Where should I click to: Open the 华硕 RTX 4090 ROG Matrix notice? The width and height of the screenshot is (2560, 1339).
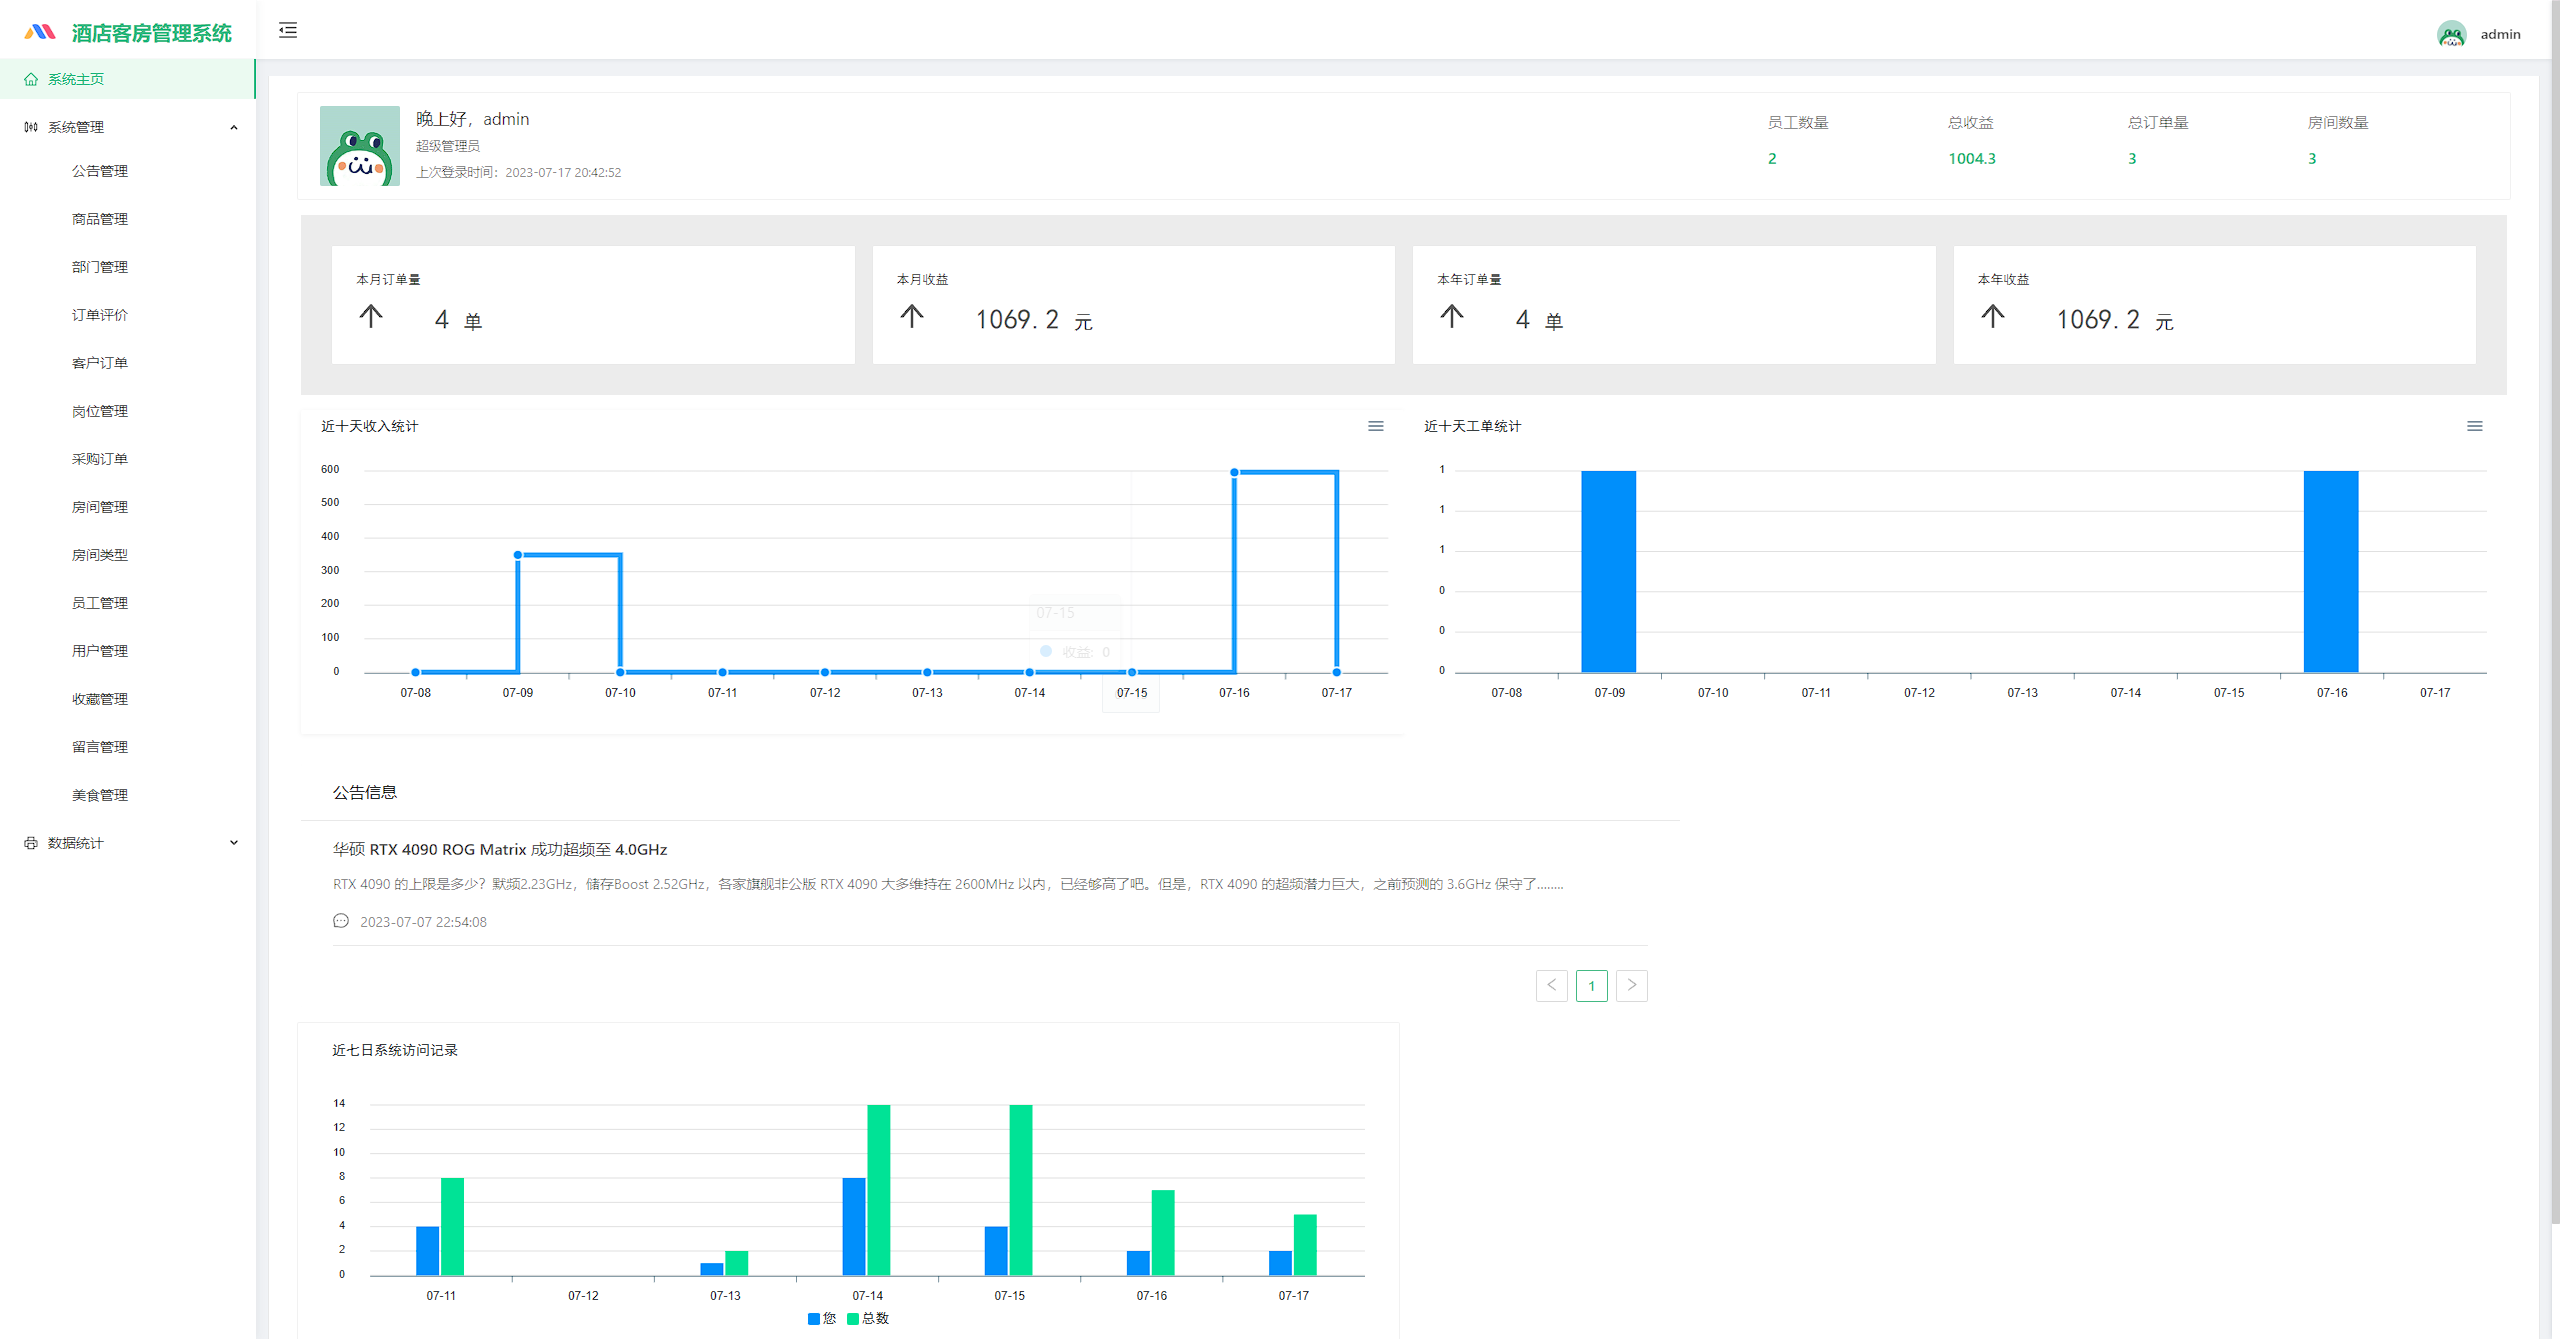(x=500, y=849)
